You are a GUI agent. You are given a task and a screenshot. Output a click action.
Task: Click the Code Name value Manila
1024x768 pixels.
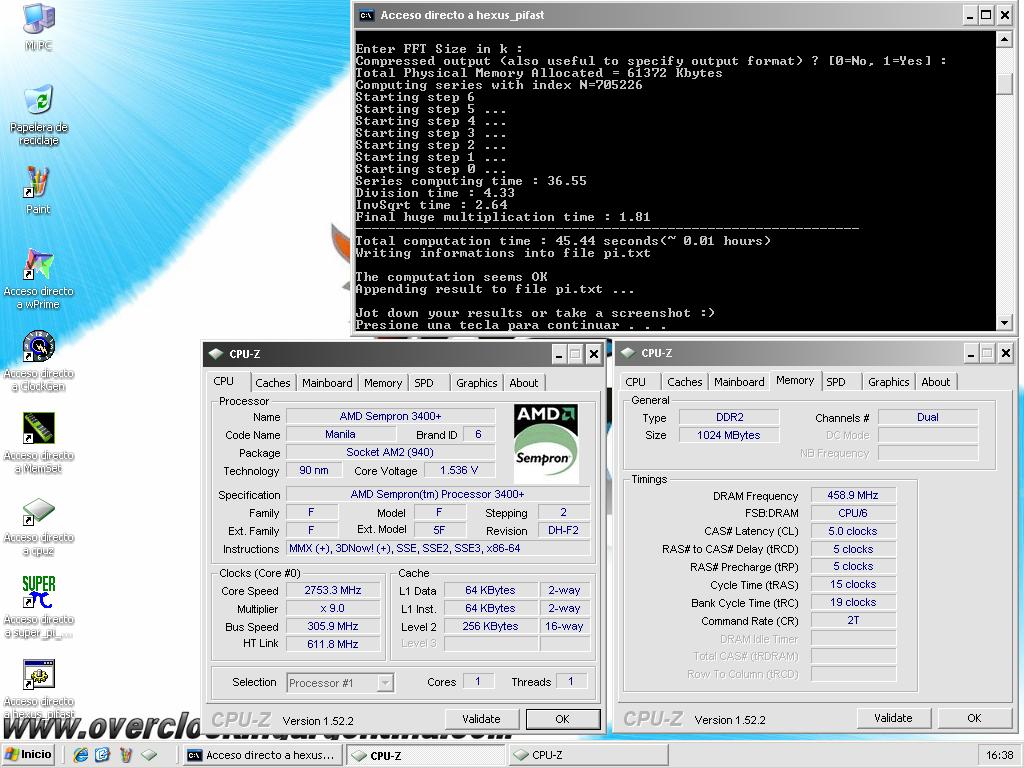point(340,434)
